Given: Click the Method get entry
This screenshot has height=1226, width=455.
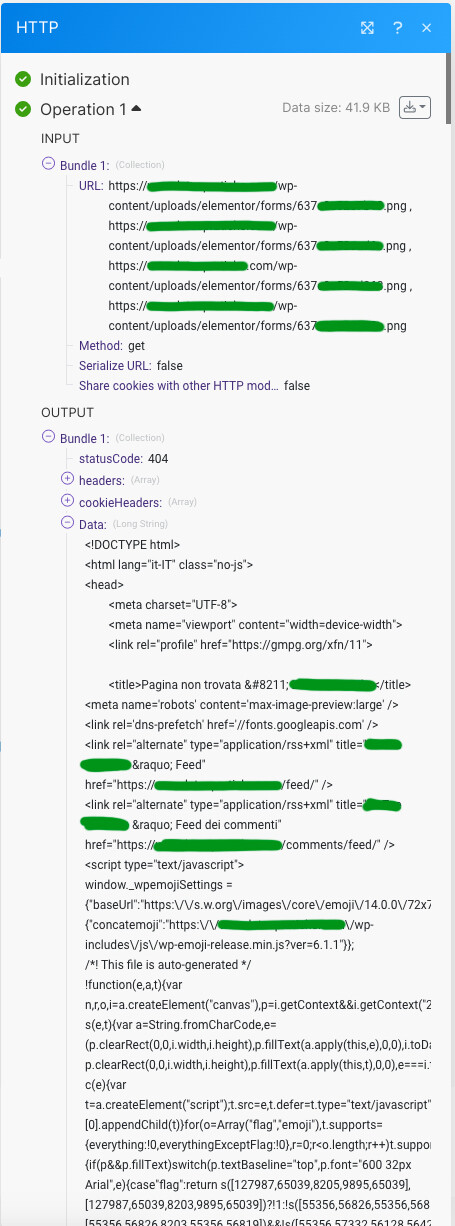Looking at the screenshot, I should 112,345.
